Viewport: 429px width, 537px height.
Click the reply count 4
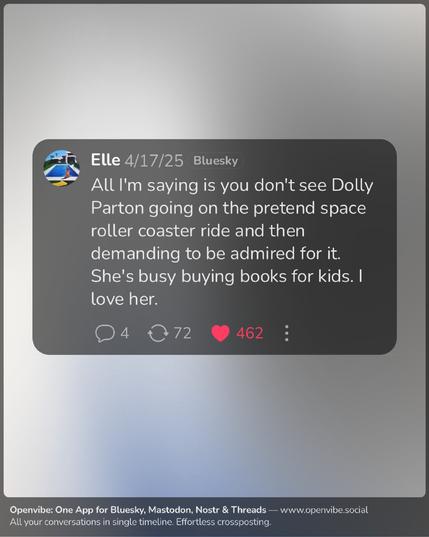point(125,333)
